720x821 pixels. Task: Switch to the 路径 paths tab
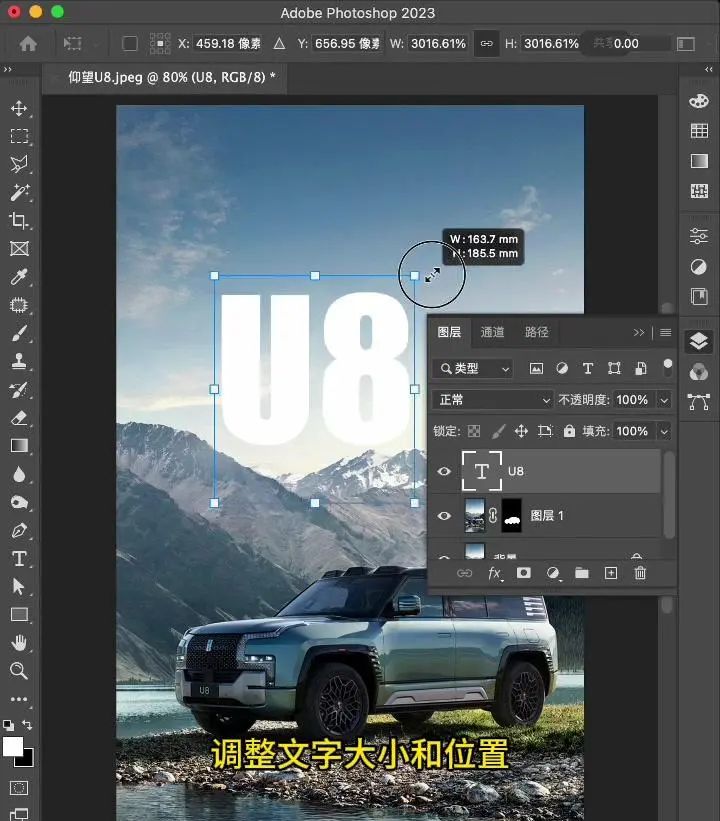pos(537,332)
